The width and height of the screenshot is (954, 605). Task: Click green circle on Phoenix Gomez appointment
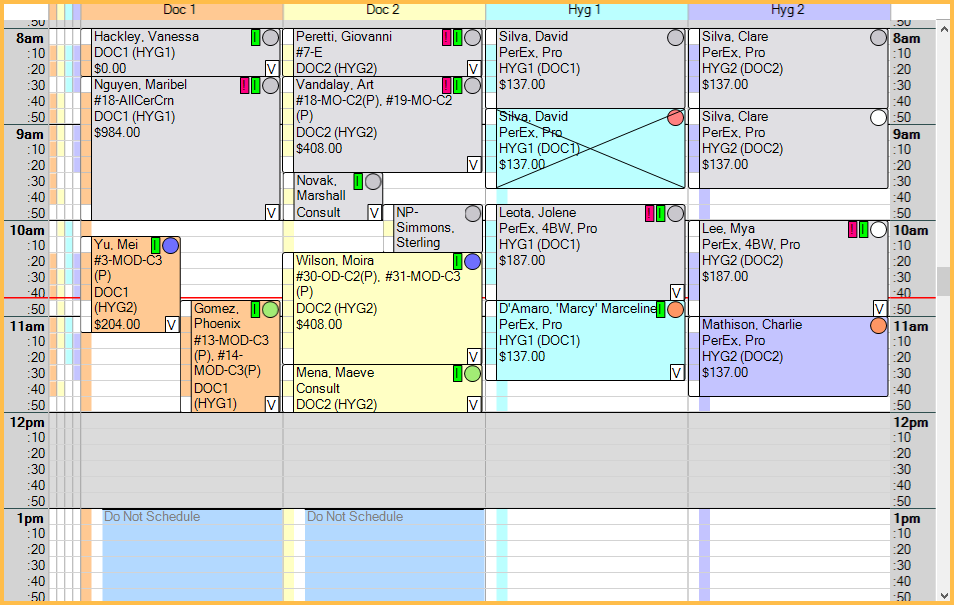pos(270,310)
